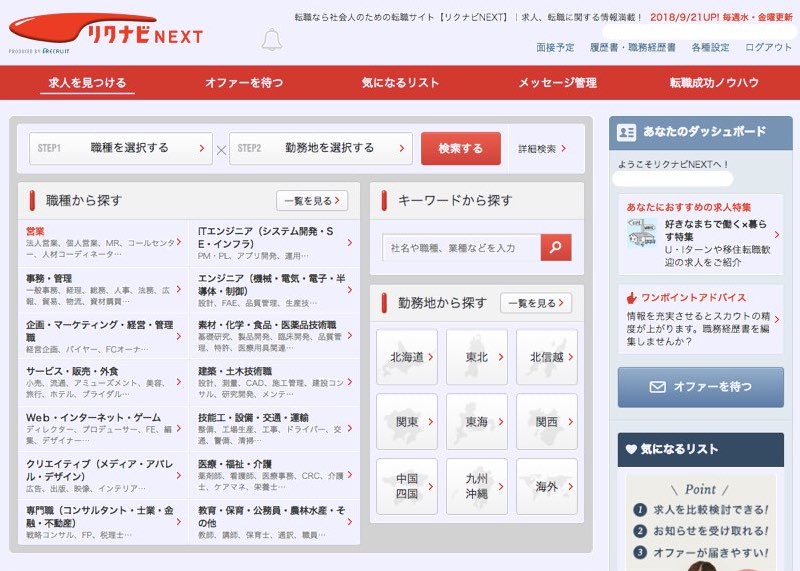Image resolution: width=800 pixels, height=571 pixels.
Task: Select エンジニア（機械・電気・電子） category
Action: coord(275,289)
